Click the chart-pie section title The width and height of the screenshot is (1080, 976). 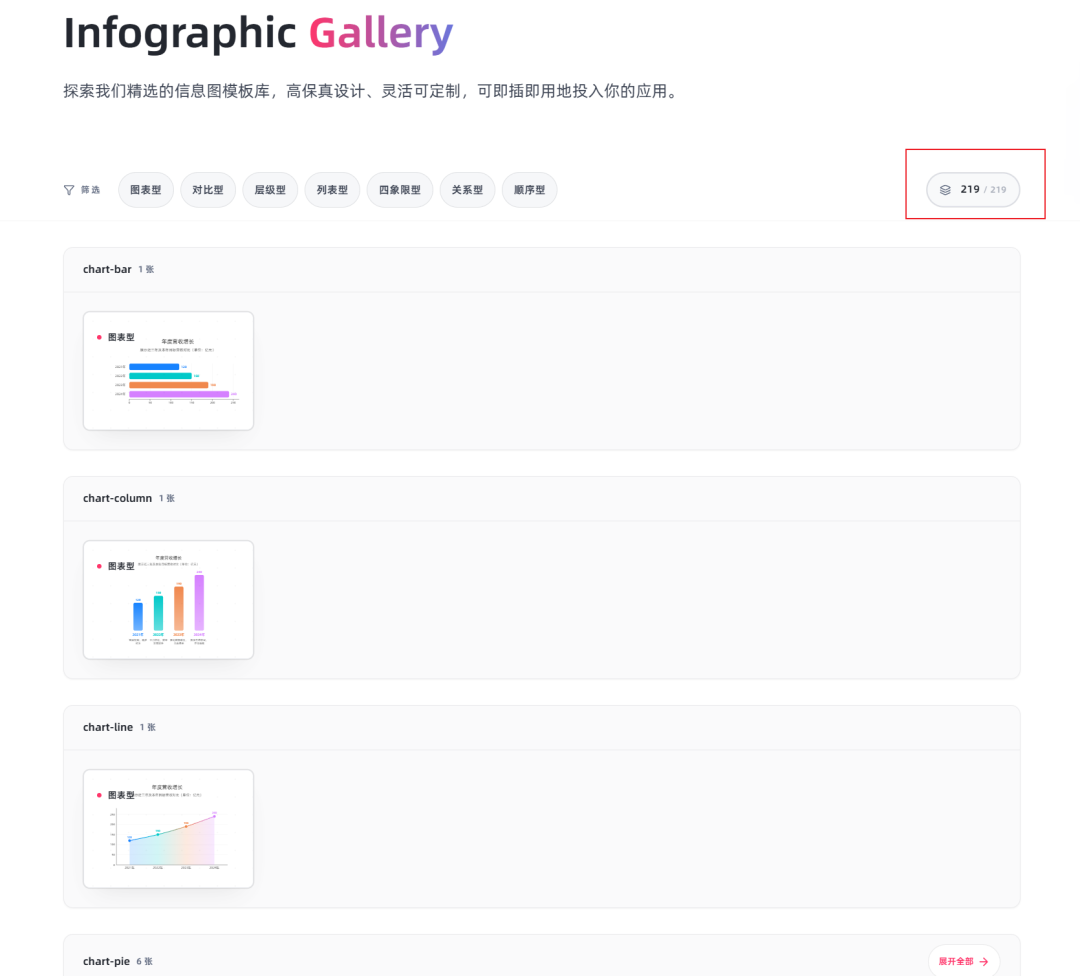point(107,962)
